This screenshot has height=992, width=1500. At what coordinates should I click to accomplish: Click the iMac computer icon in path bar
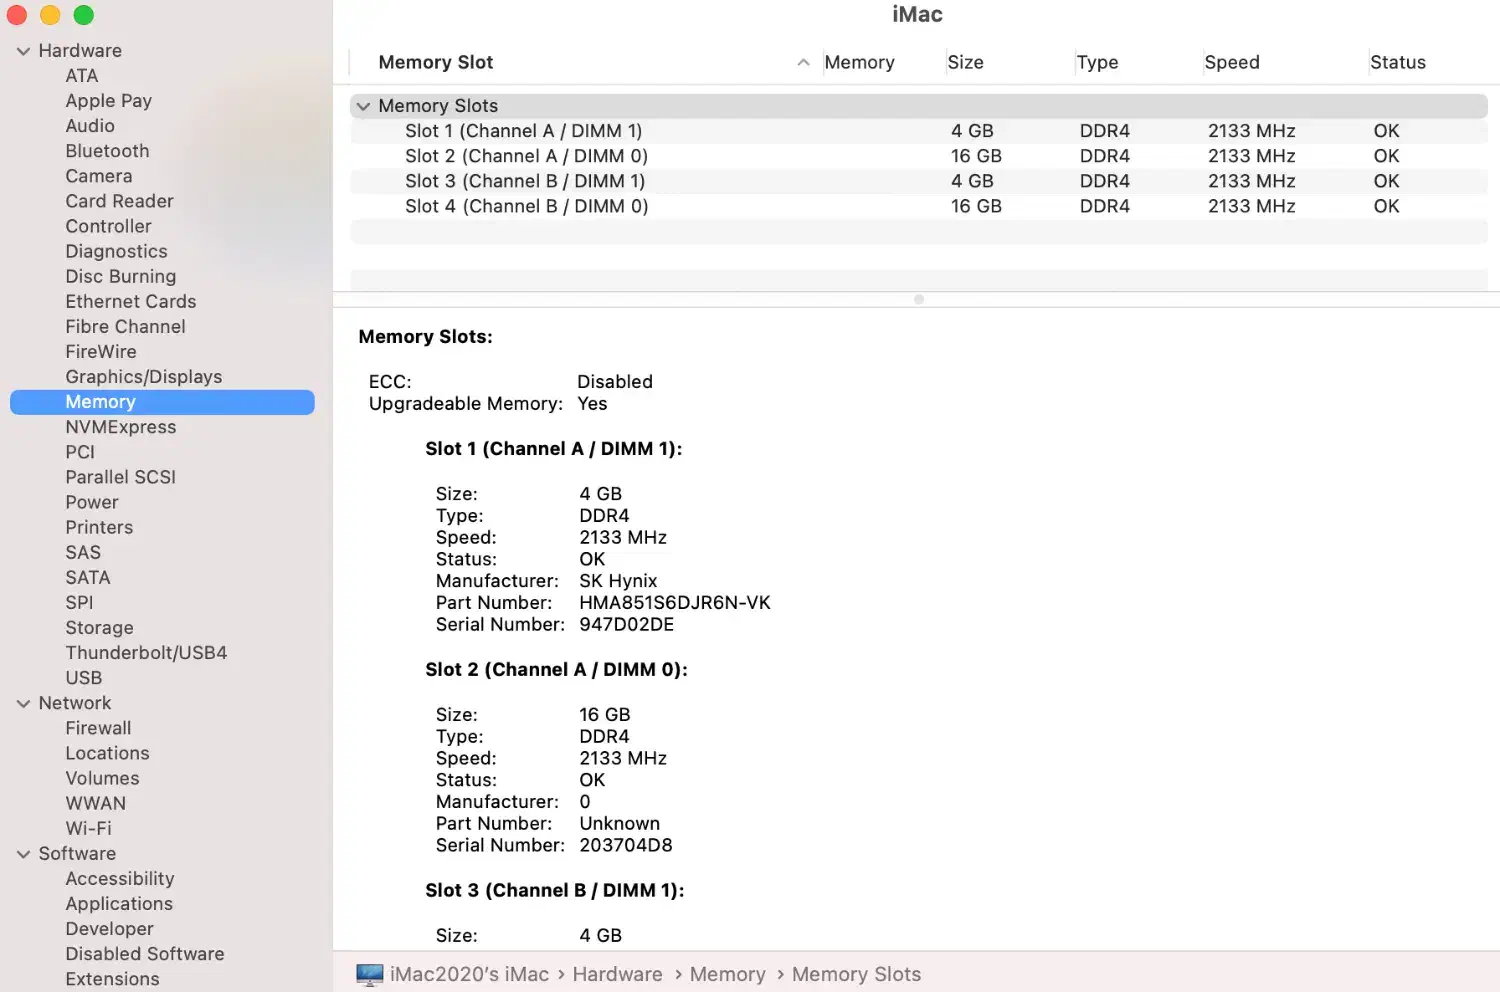[369, 974]
